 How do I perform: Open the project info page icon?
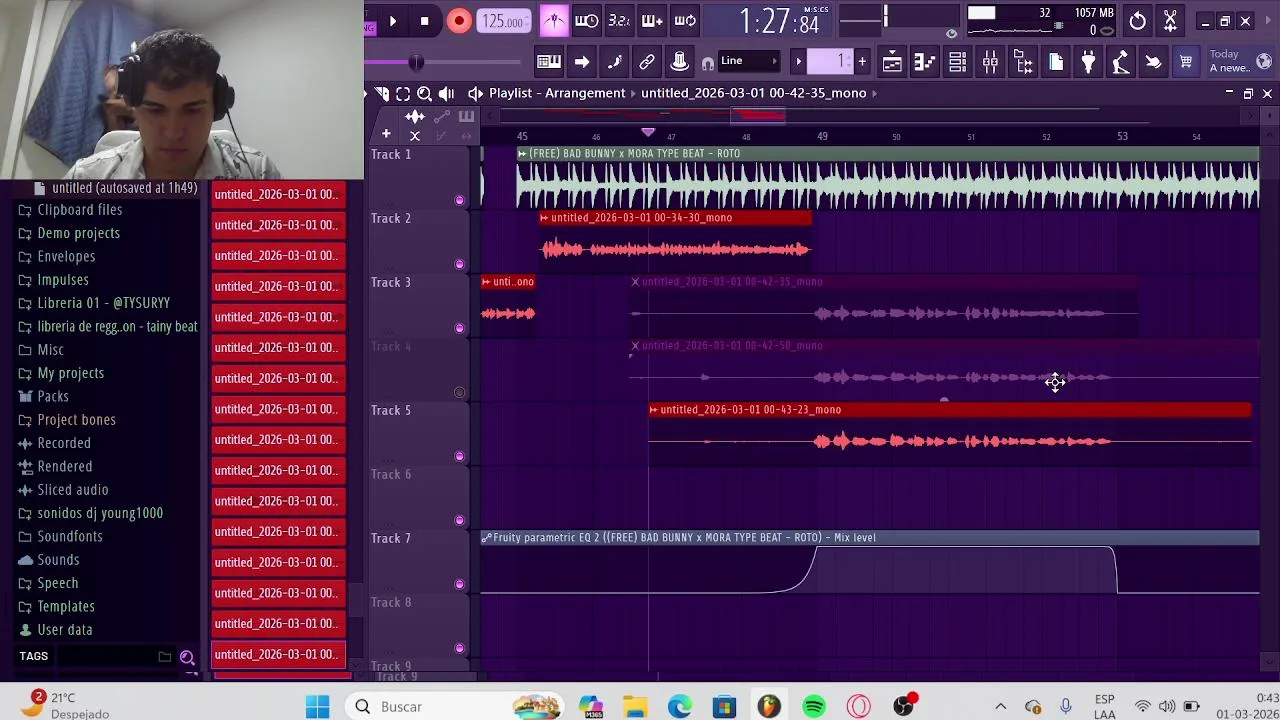pyautogui.click(x=1056, y=62)
